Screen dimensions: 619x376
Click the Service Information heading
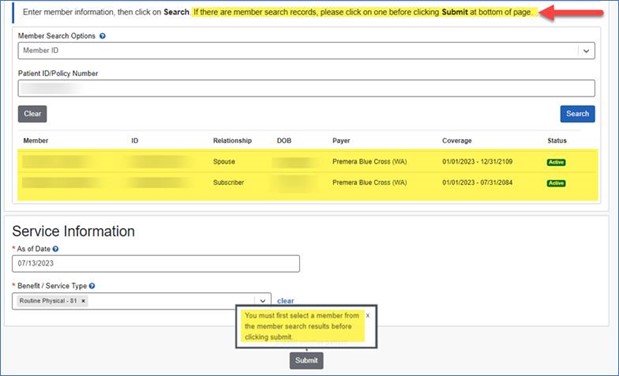point(73,231)
